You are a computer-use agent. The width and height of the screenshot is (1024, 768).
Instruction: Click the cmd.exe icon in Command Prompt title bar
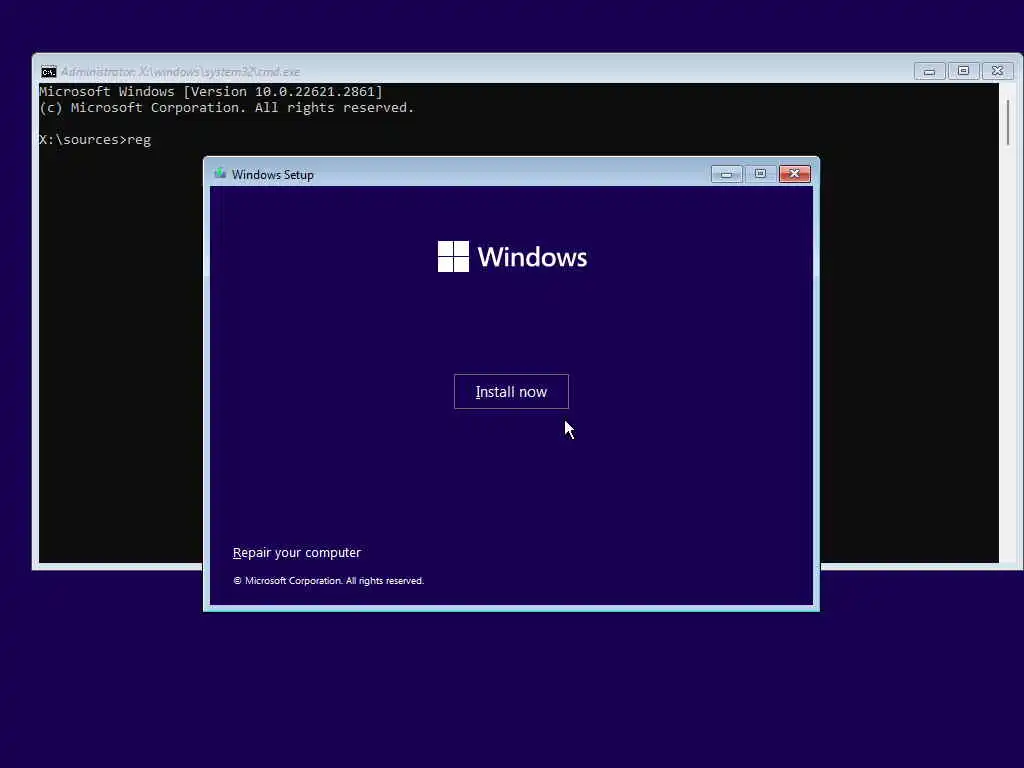pyautogui.click(x=49, y=72)
